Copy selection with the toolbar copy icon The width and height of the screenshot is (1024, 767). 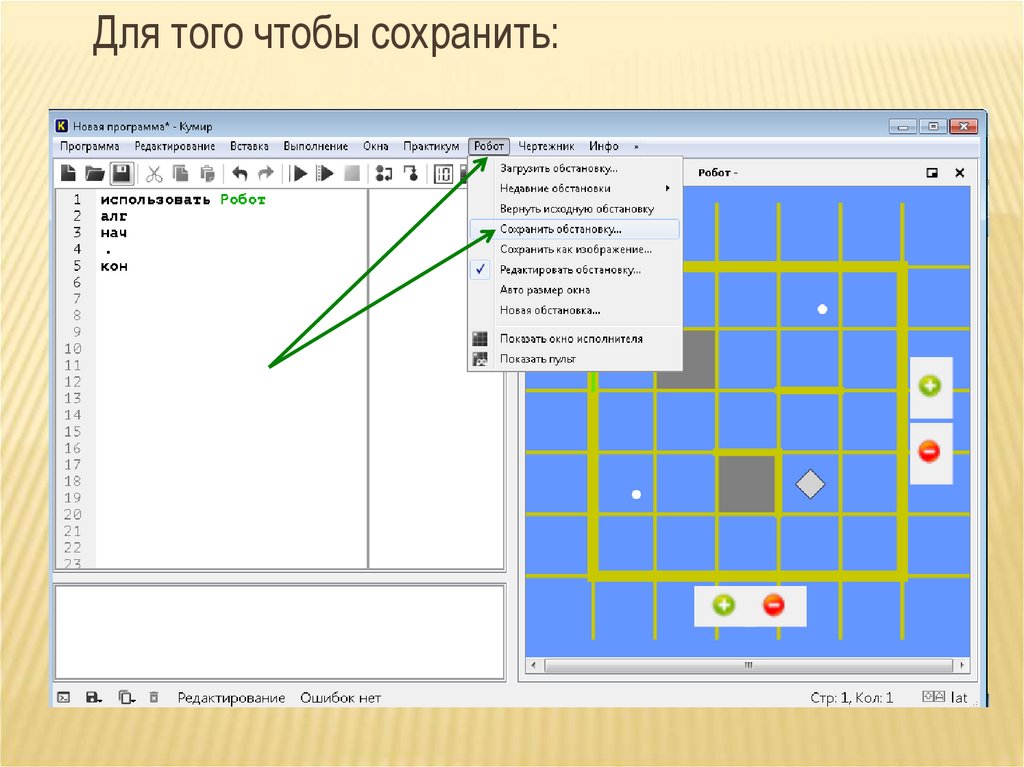click(x=180, y=173)
